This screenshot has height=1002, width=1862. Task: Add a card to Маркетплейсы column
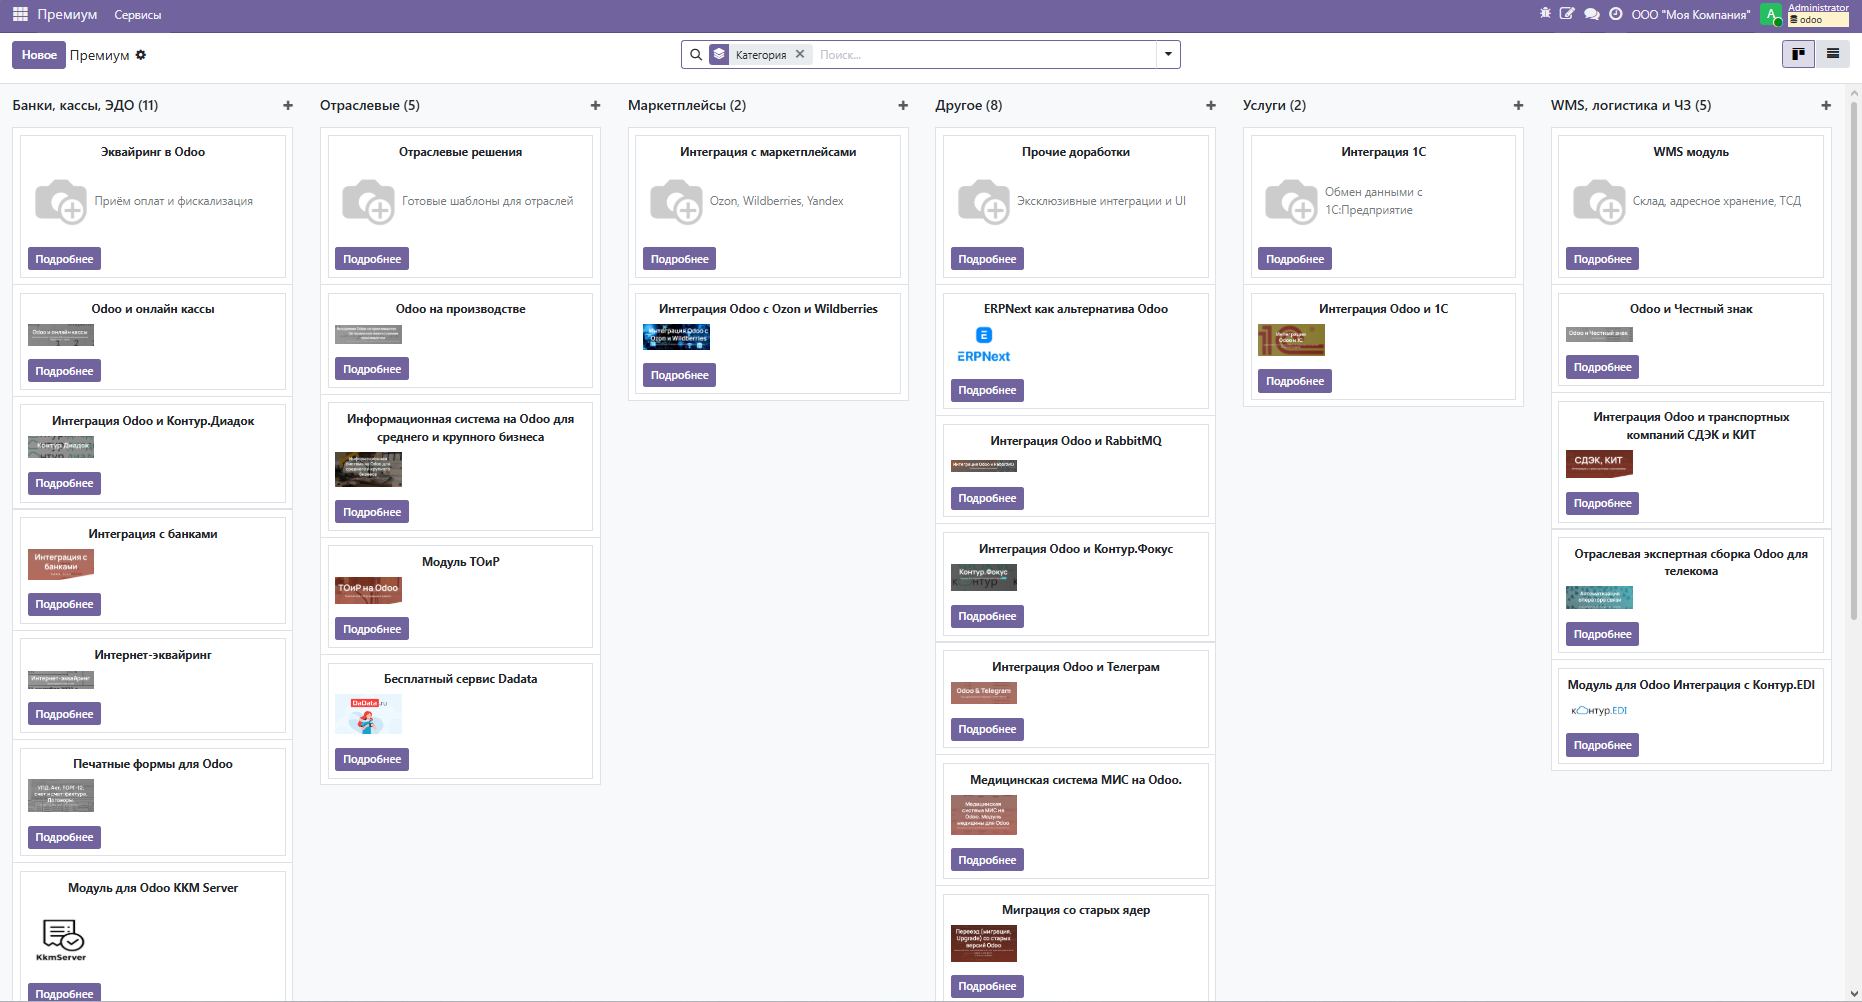[903, 105]
